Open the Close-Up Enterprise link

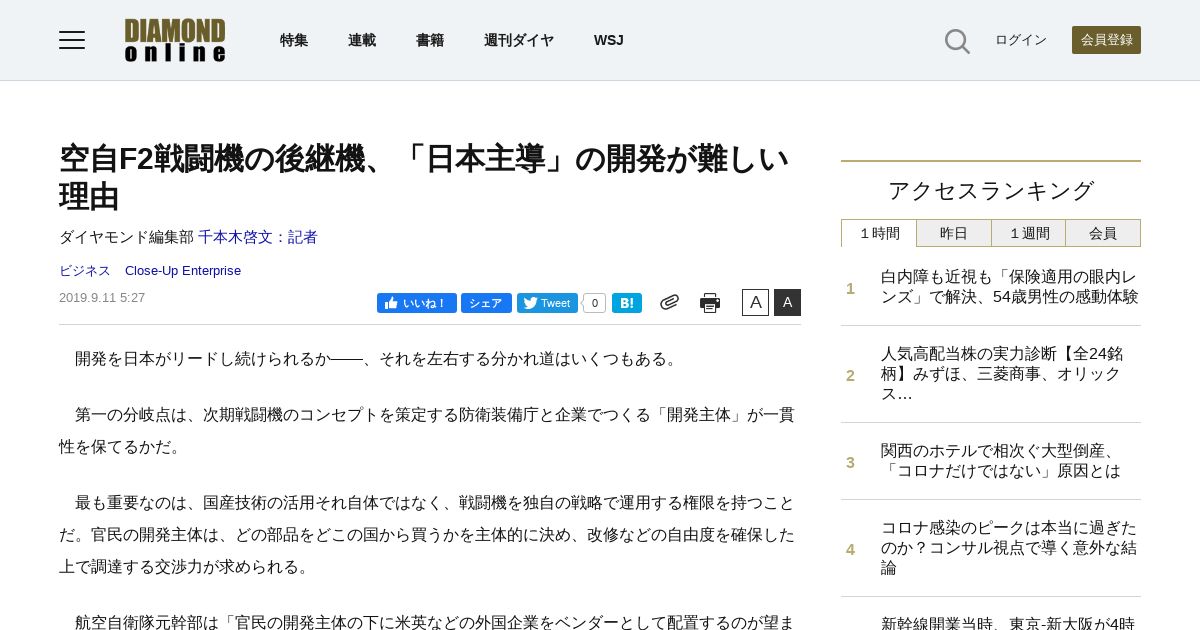tap(183, 271)
